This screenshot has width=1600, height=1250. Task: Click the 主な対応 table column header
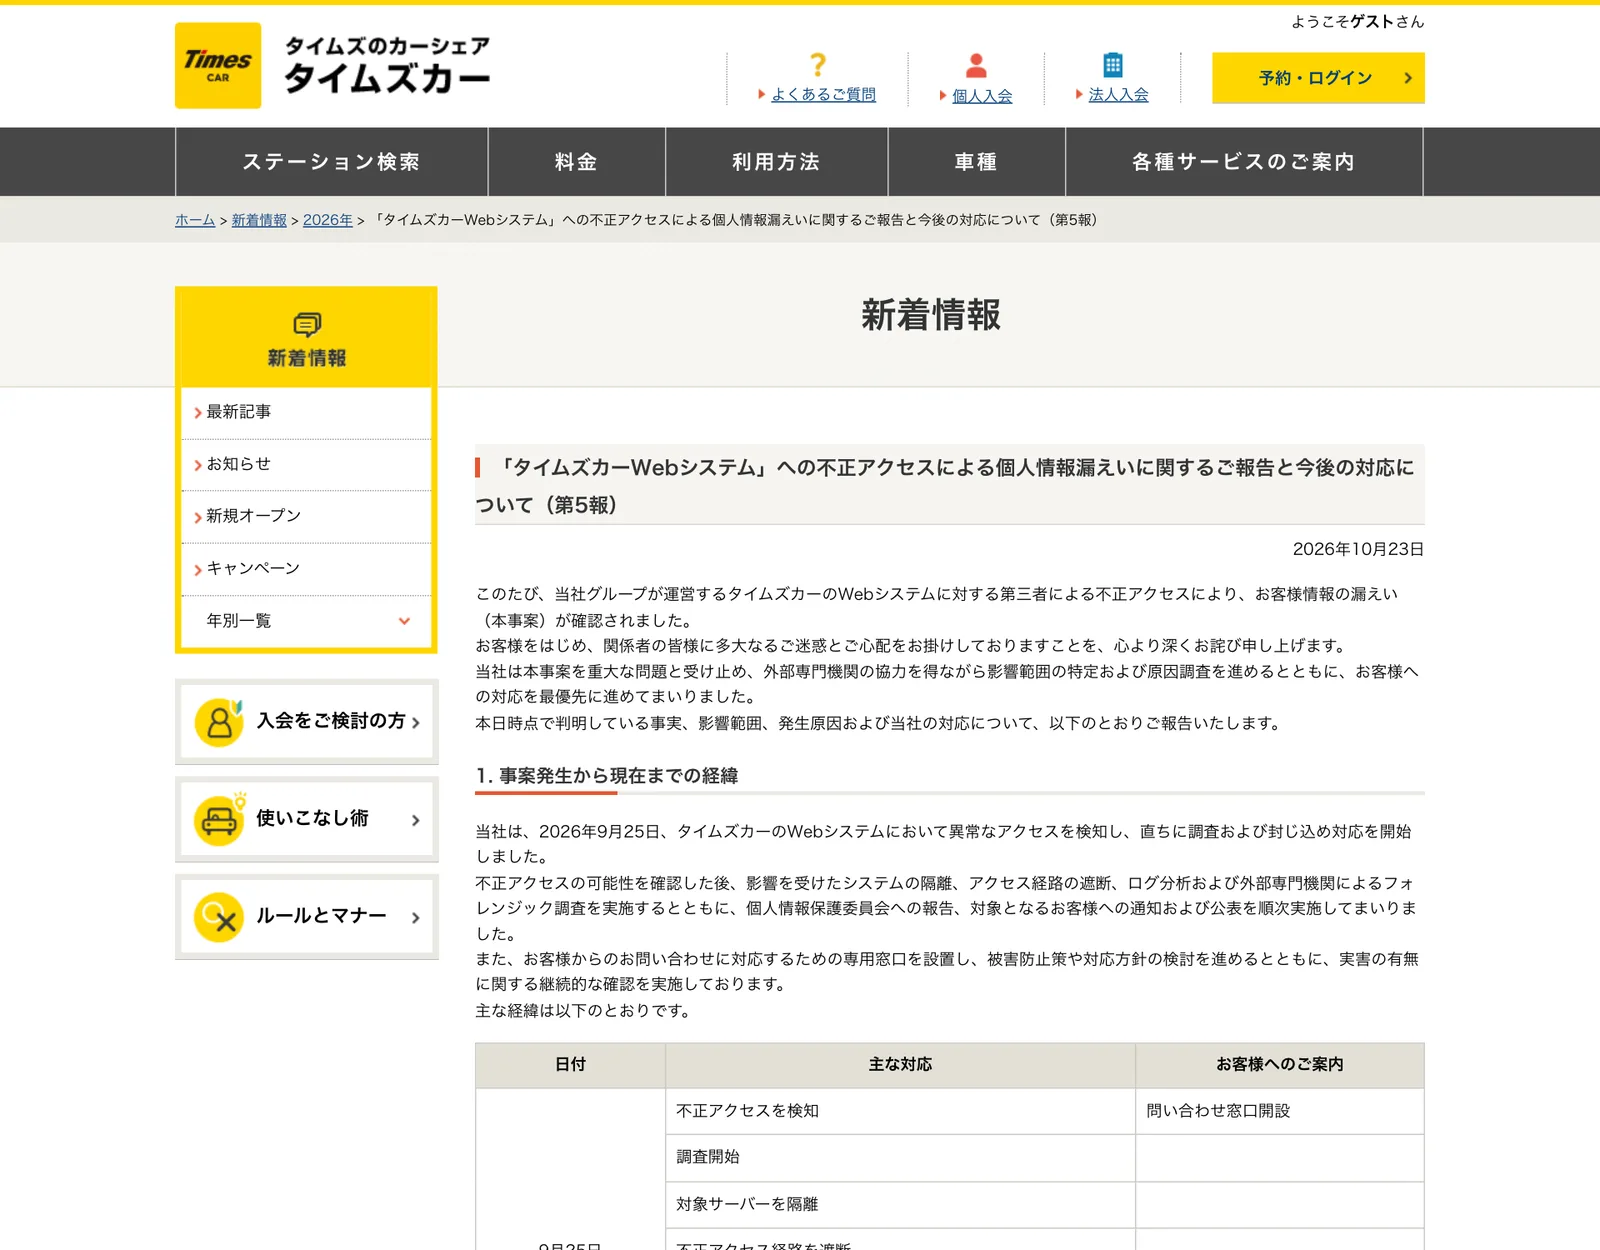point(900,1065)
